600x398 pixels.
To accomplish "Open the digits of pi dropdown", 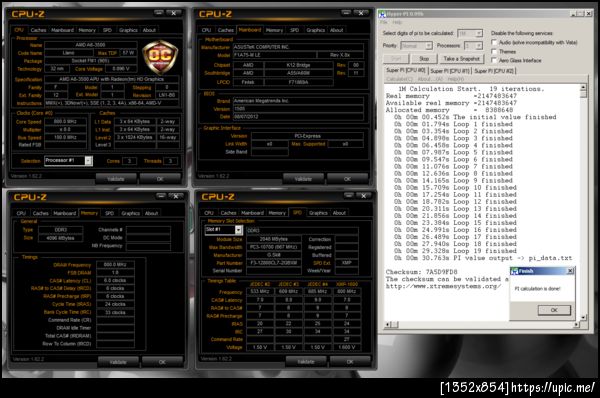I will click(479, 34).
